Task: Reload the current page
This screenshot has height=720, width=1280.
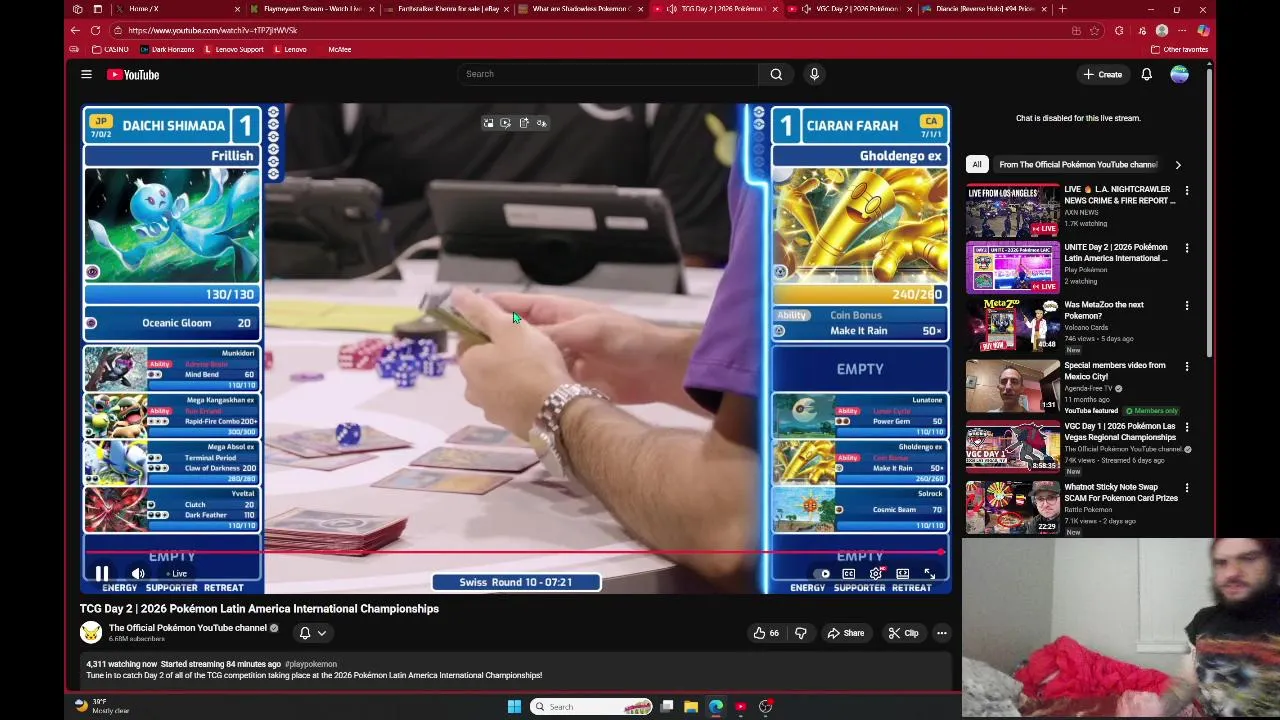Action: point(95,30)
